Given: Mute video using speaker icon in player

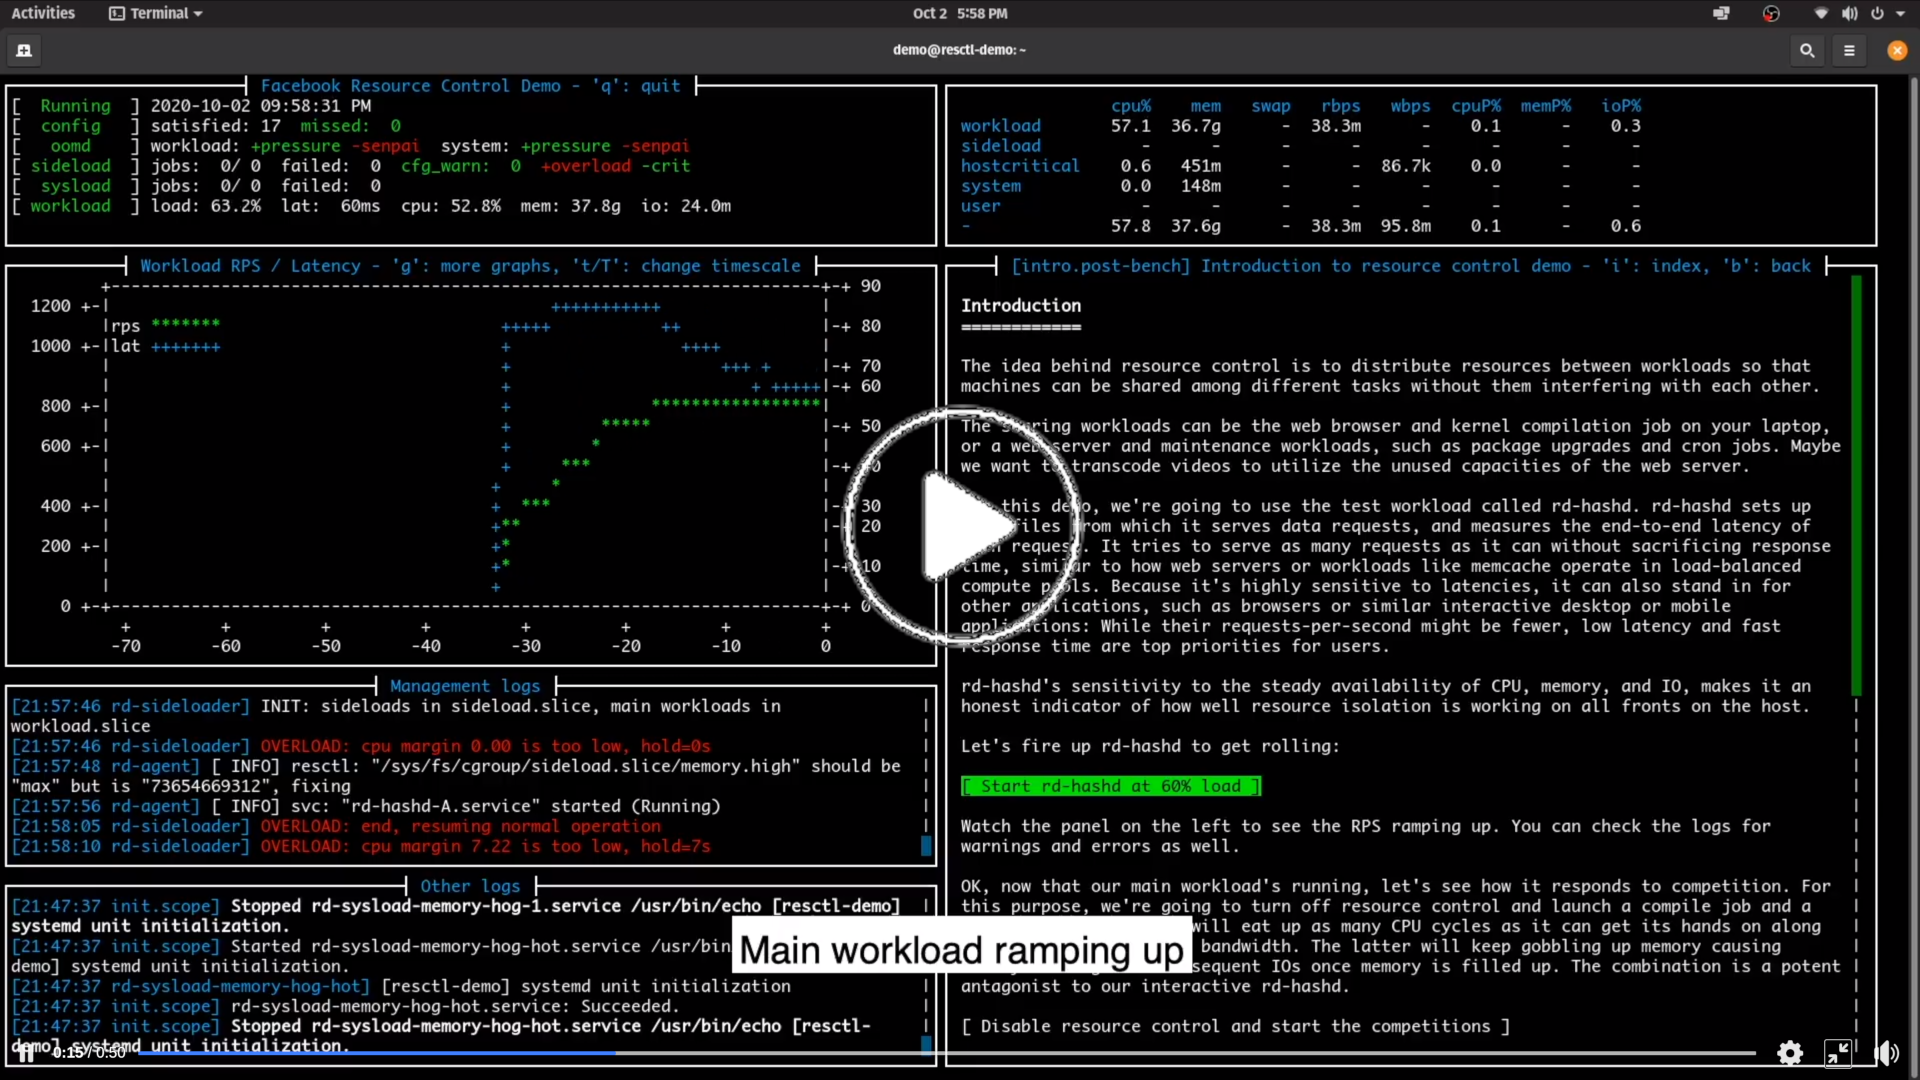Looking at the screenshot, I should click(1886, 1052).
